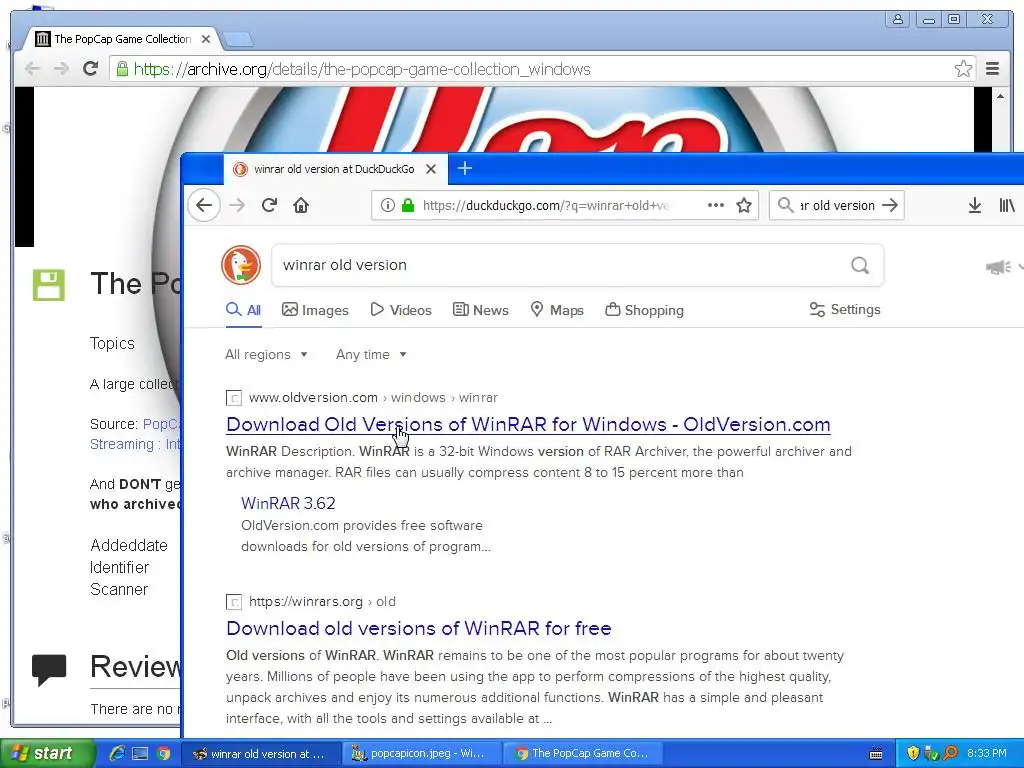Open Firefox page actions three-dot menu
Screen dimensions: 1024x768
click(716, 205)
